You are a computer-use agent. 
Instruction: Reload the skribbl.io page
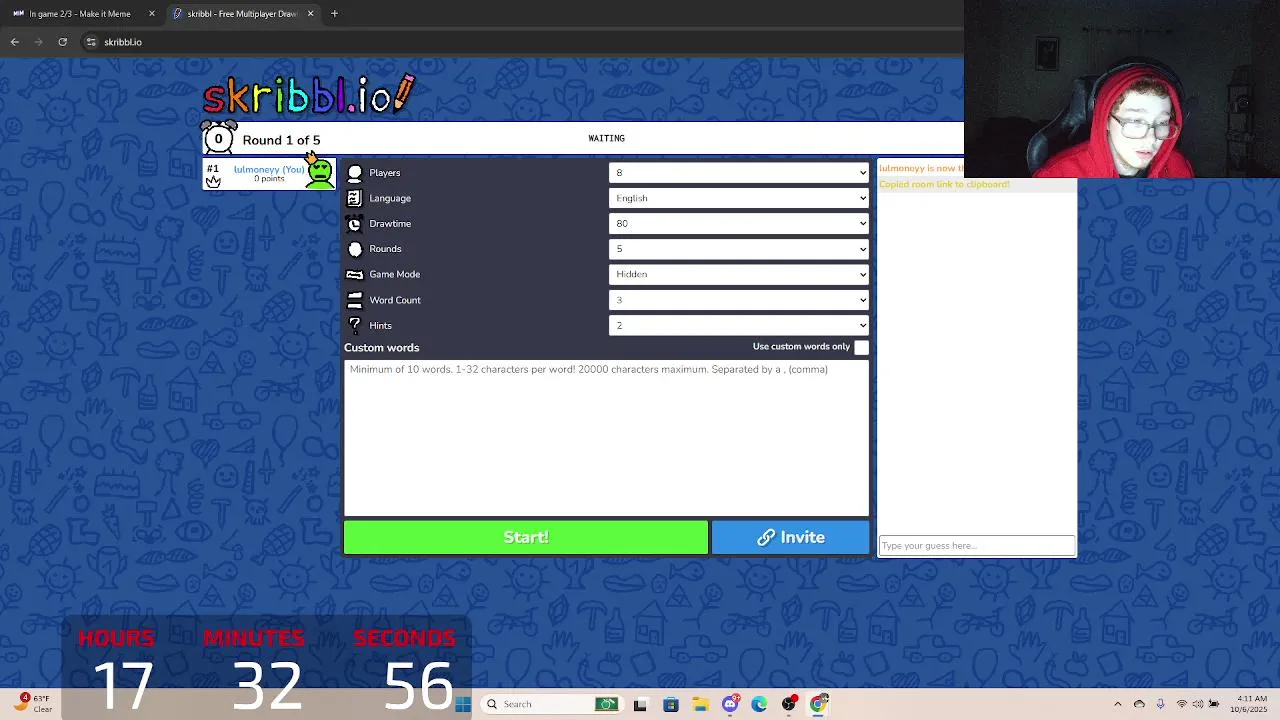click(x=62, y=42)
